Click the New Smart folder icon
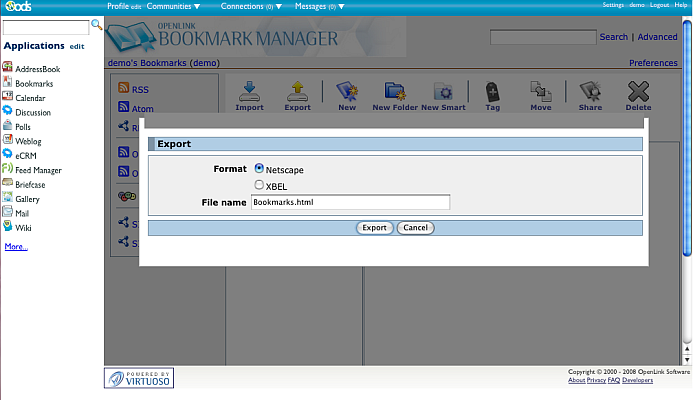Image resolution: width=700 pixels, height=400 pixels. click(x=443, y=91)
